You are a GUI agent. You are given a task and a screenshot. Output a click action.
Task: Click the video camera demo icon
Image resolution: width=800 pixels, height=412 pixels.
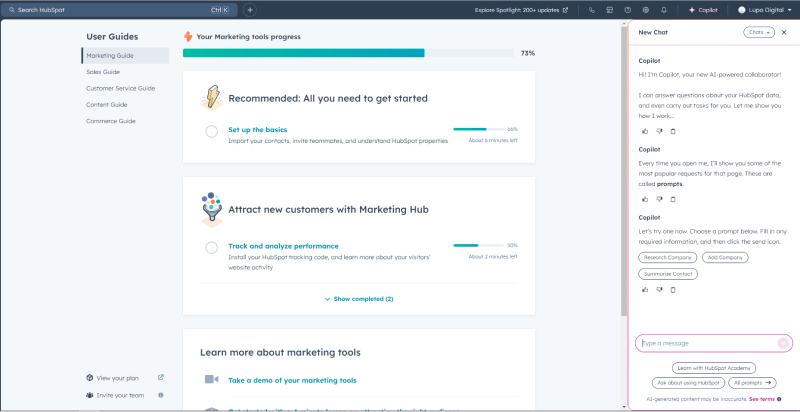tap(211, 379)
